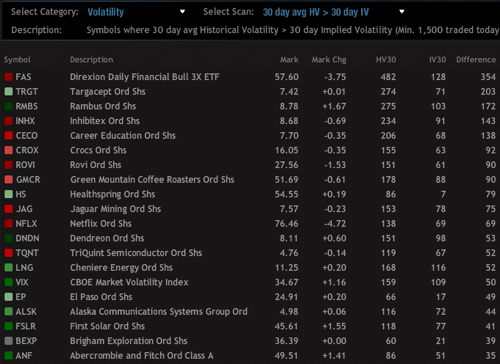Screen dimensions: 500x364
Task: Click the light green indicator beside EP
Action: [9, 297]
